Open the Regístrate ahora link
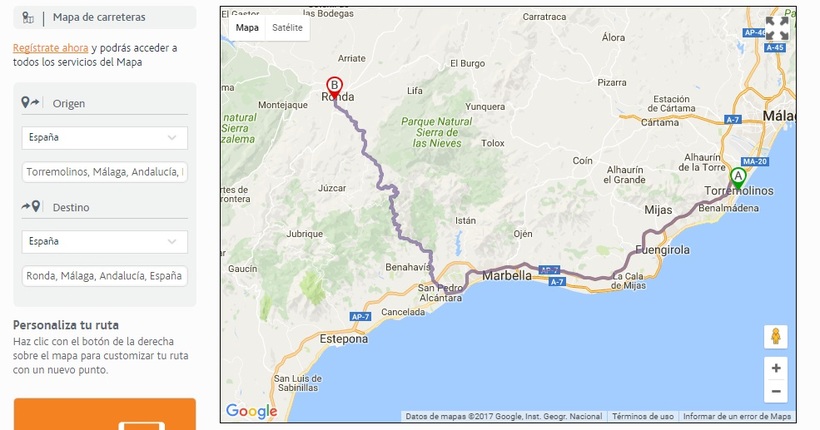Image resolution: width=820 pixels, height=430 pixels. tap(51, 48)
